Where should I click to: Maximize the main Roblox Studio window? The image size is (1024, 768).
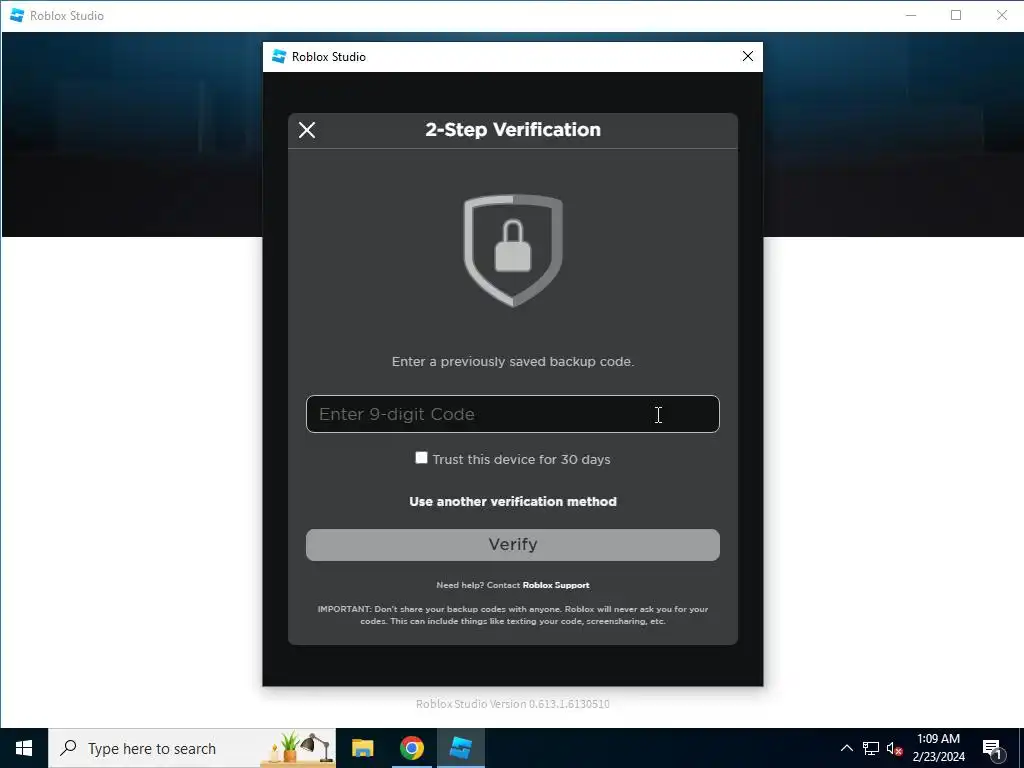tap(956, 15)
